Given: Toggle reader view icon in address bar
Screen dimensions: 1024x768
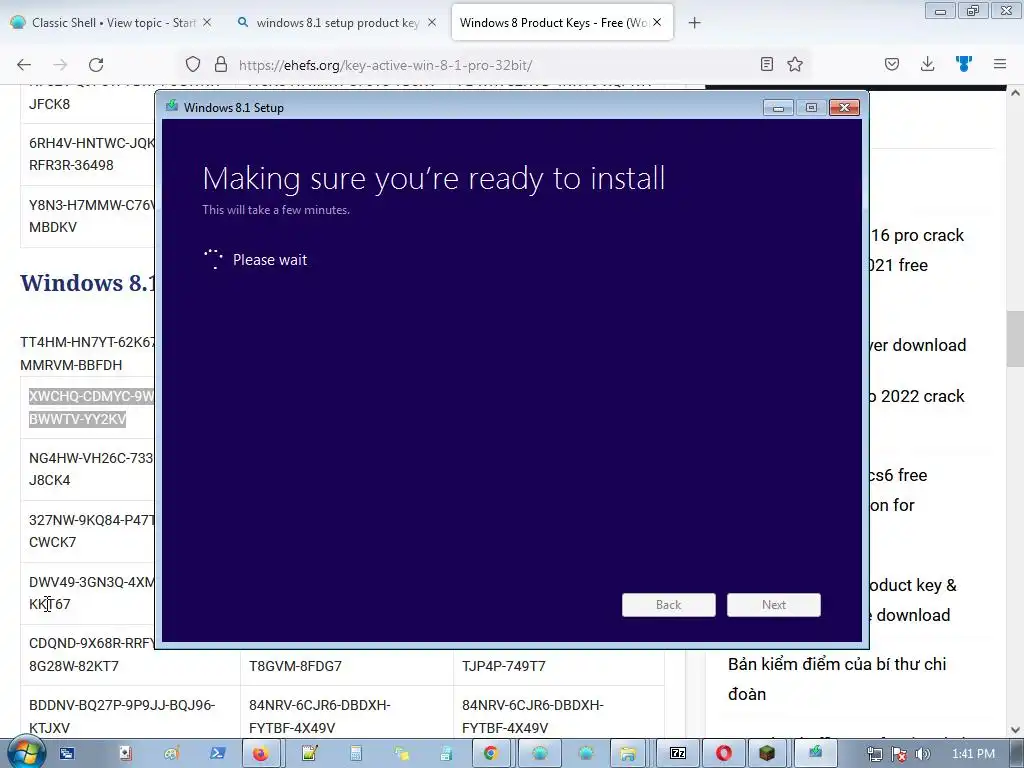Looking at the screenshot, I should point(767,64).
